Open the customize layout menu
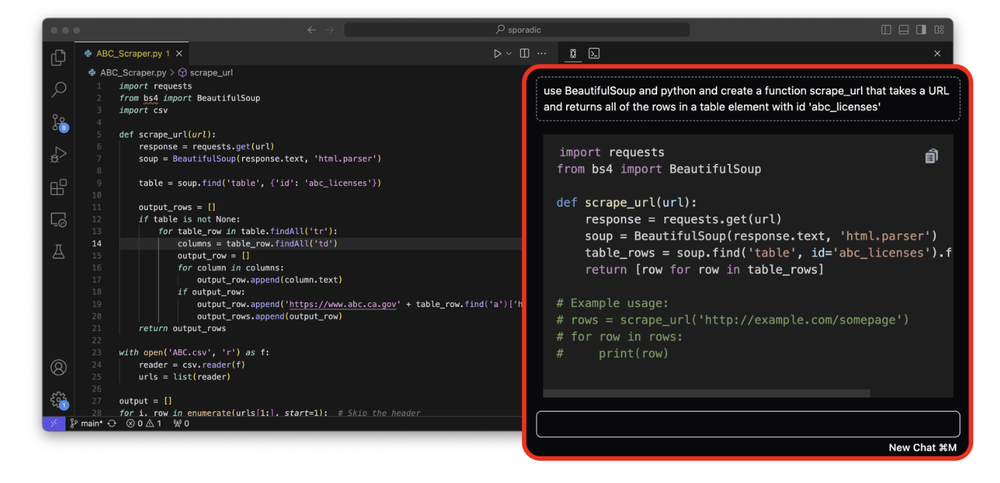The width and height of the screenshot is (1000, 483). [939, 30]
